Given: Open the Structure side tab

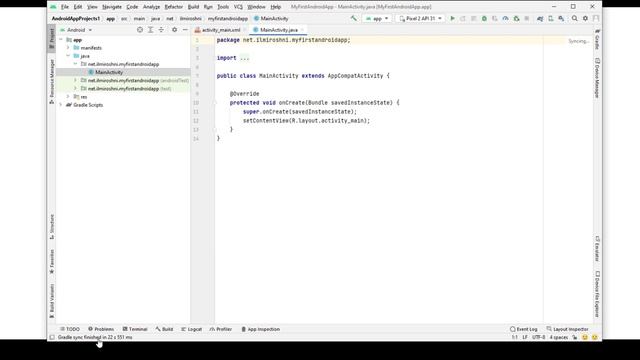Looking at the screenshot, I should point(52,227).
